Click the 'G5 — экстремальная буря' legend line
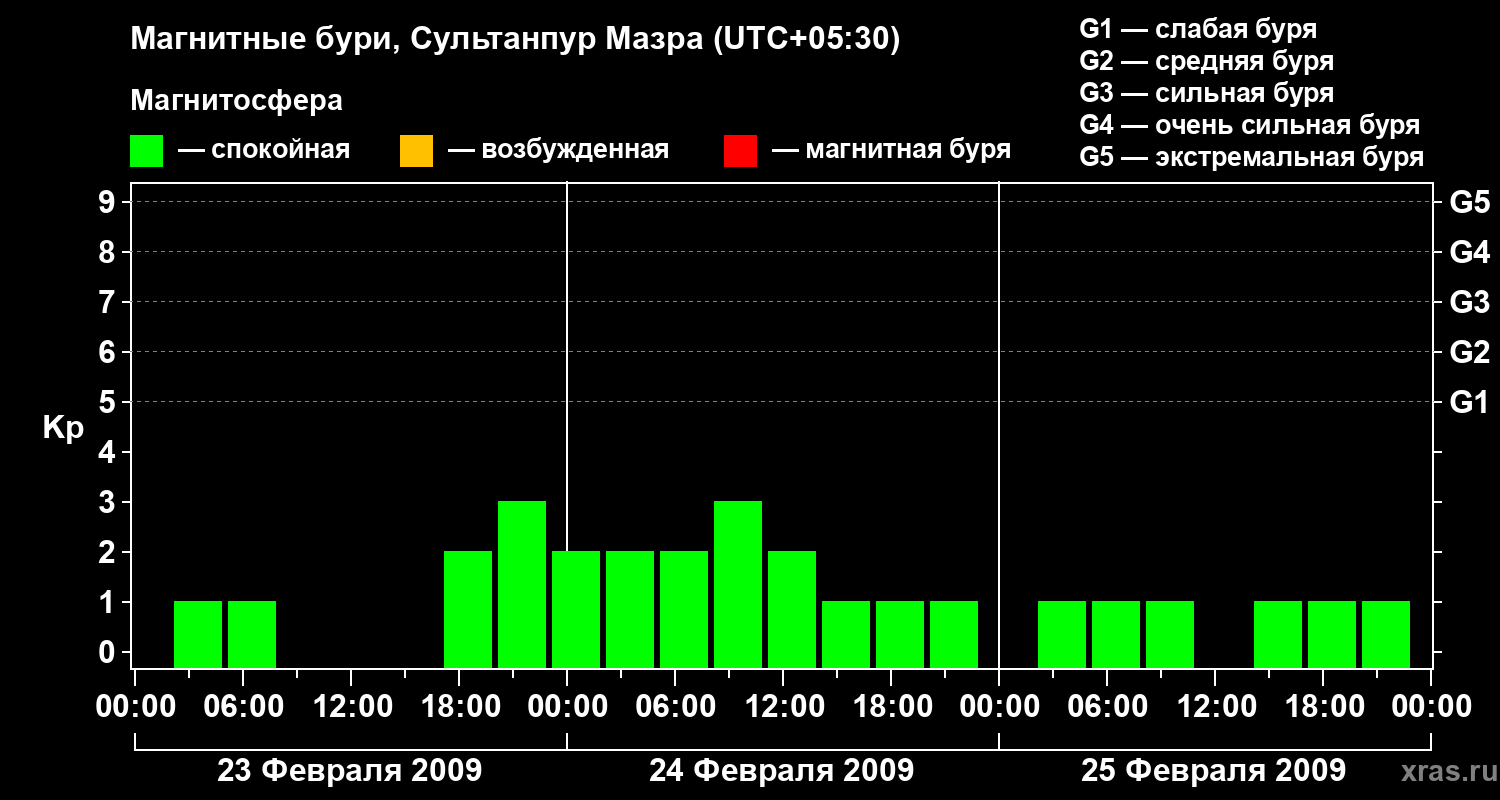This screenshot has width=1500, height=800. (x=1252, y=157)
